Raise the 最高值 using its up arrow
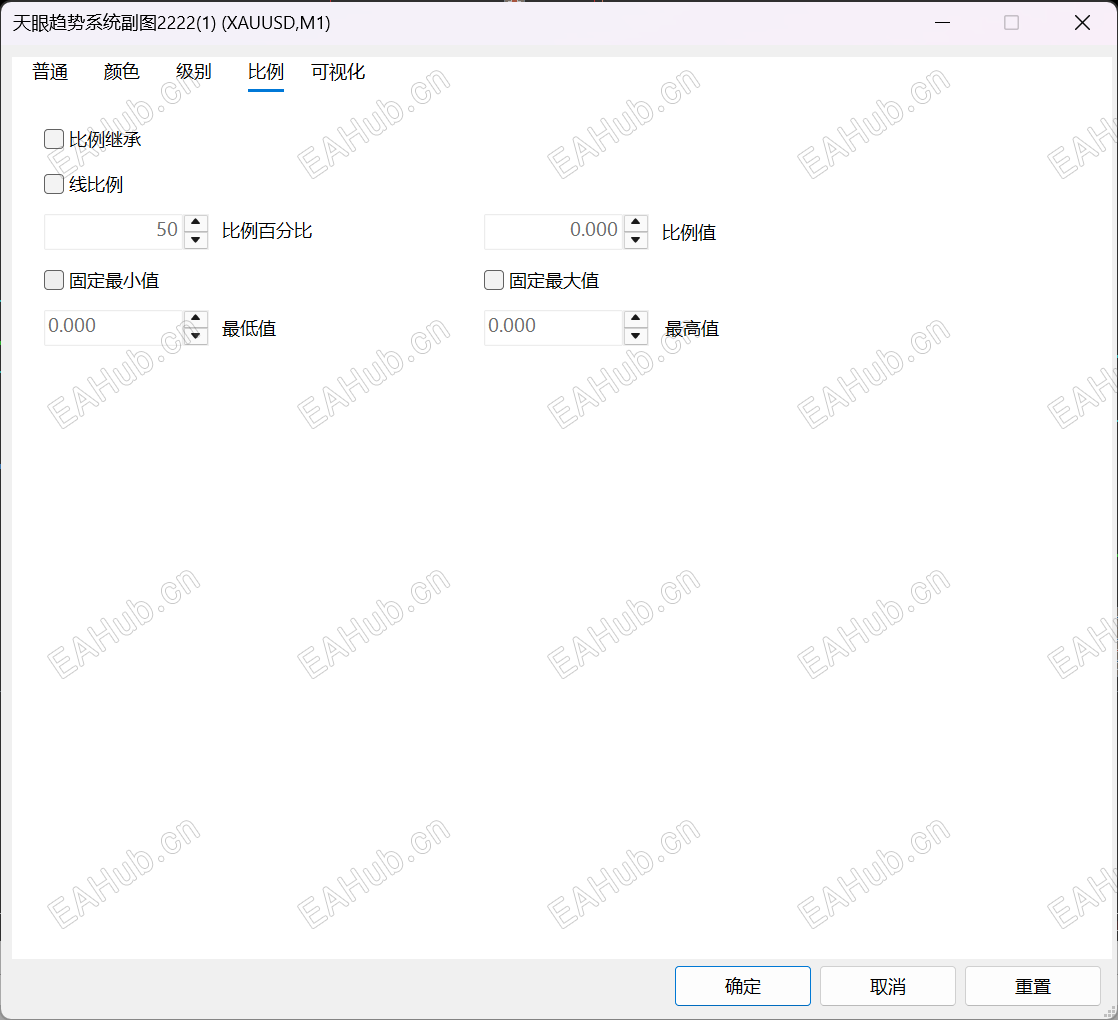Image resolution: width=1118 pixels, height=1020 pixels. coord(635,319)
